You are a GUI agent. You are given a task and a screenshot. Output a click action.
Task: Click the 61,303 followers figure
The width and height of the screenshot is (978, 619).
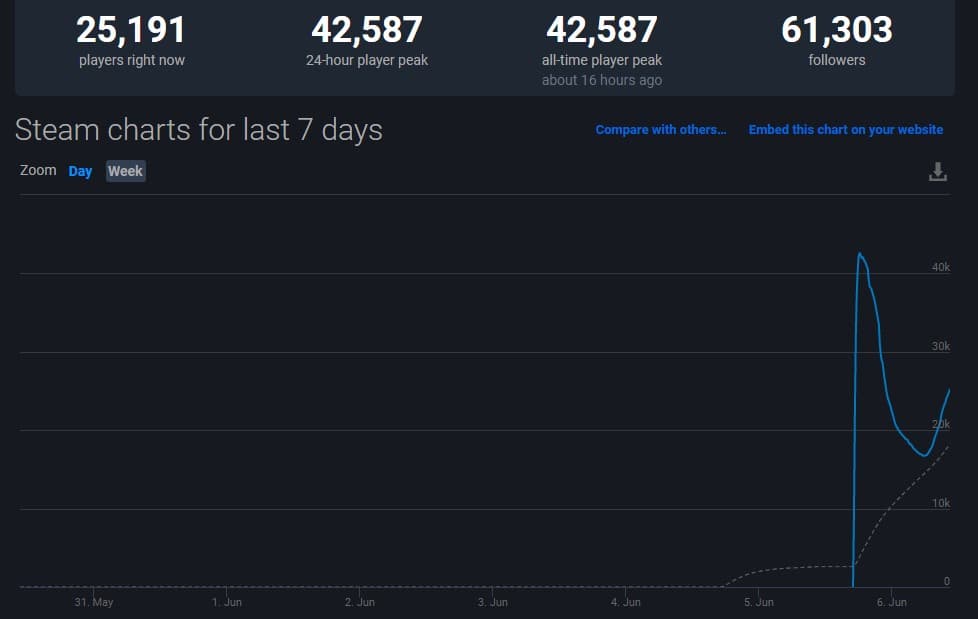836,29
